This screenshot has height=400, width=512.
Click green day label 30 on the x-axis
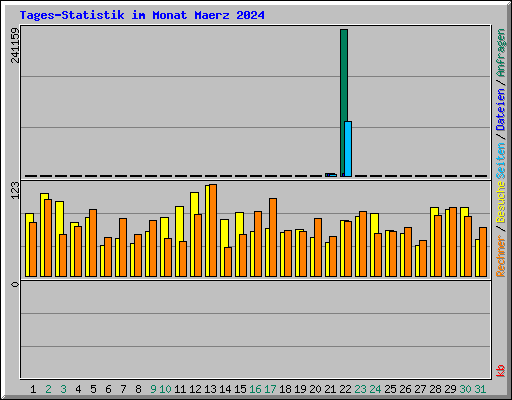(465, 389)
